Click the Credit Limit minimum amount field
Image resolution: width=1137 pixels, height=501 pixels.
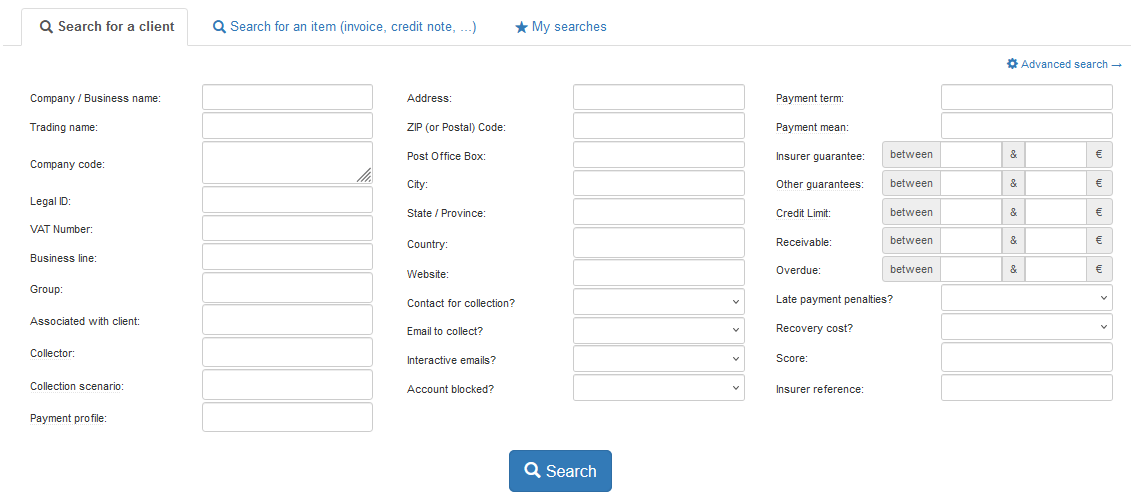pos(970,212)
